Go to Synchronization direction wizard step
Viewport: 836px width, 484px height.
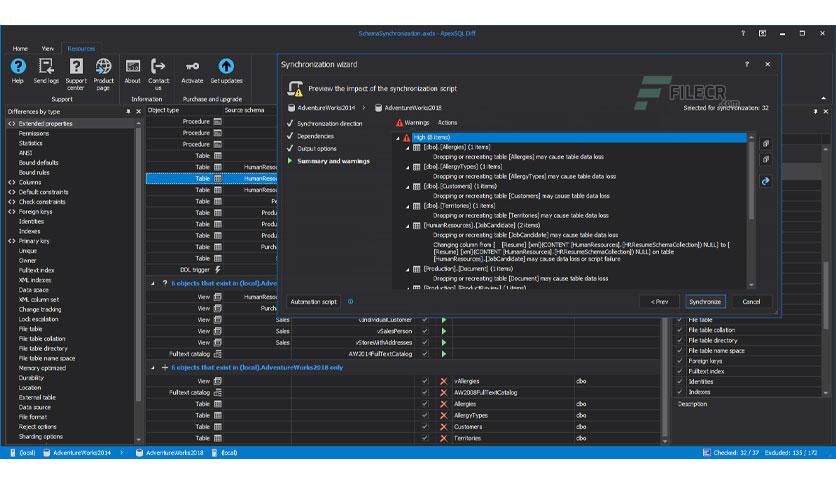pos(329,124)
